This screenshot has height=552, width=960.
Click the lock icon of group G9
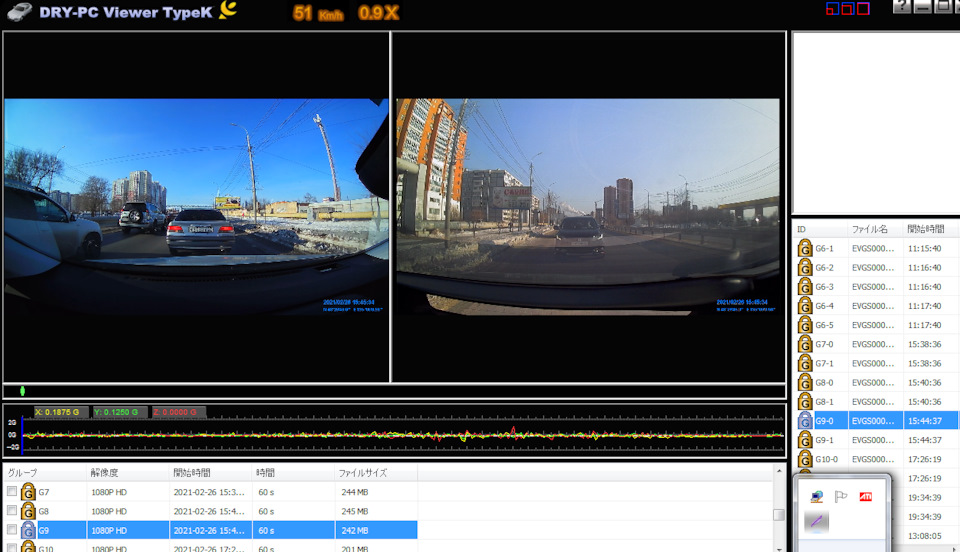(x=28, y=530)
